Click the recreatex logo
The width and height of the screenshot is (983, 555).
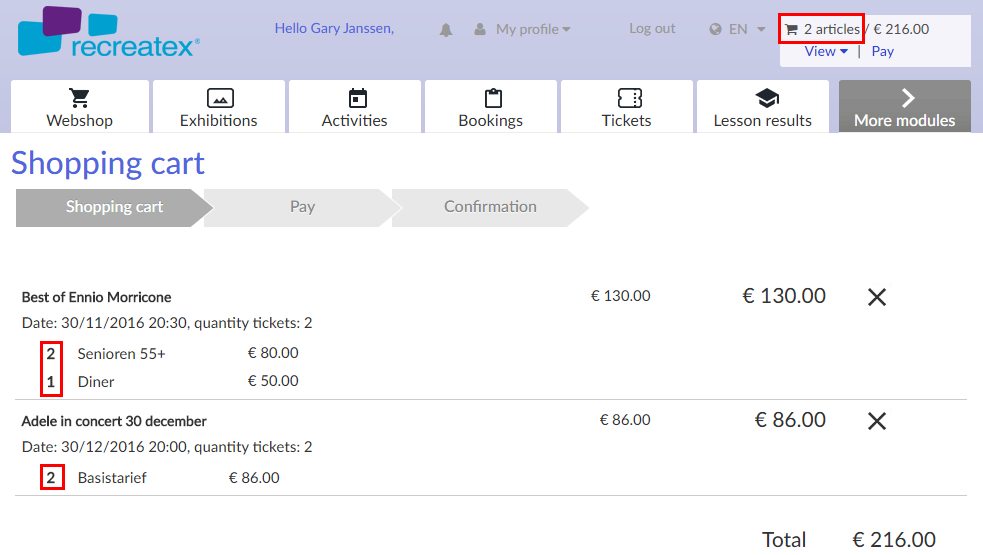pyautogui.click(x=108, y=33)
